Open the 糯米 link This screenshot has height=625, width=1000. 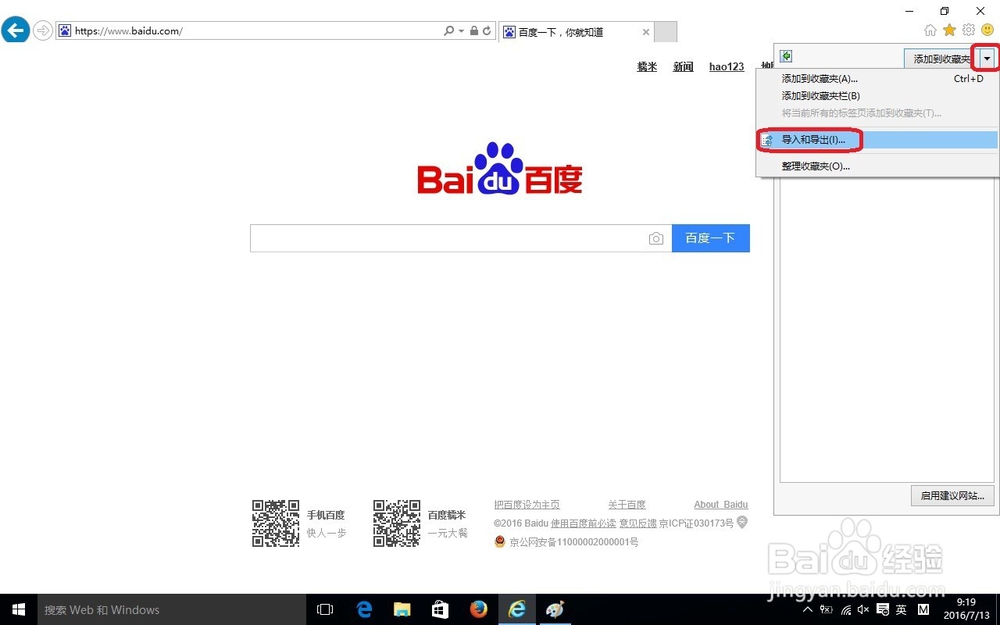(647, 66)
